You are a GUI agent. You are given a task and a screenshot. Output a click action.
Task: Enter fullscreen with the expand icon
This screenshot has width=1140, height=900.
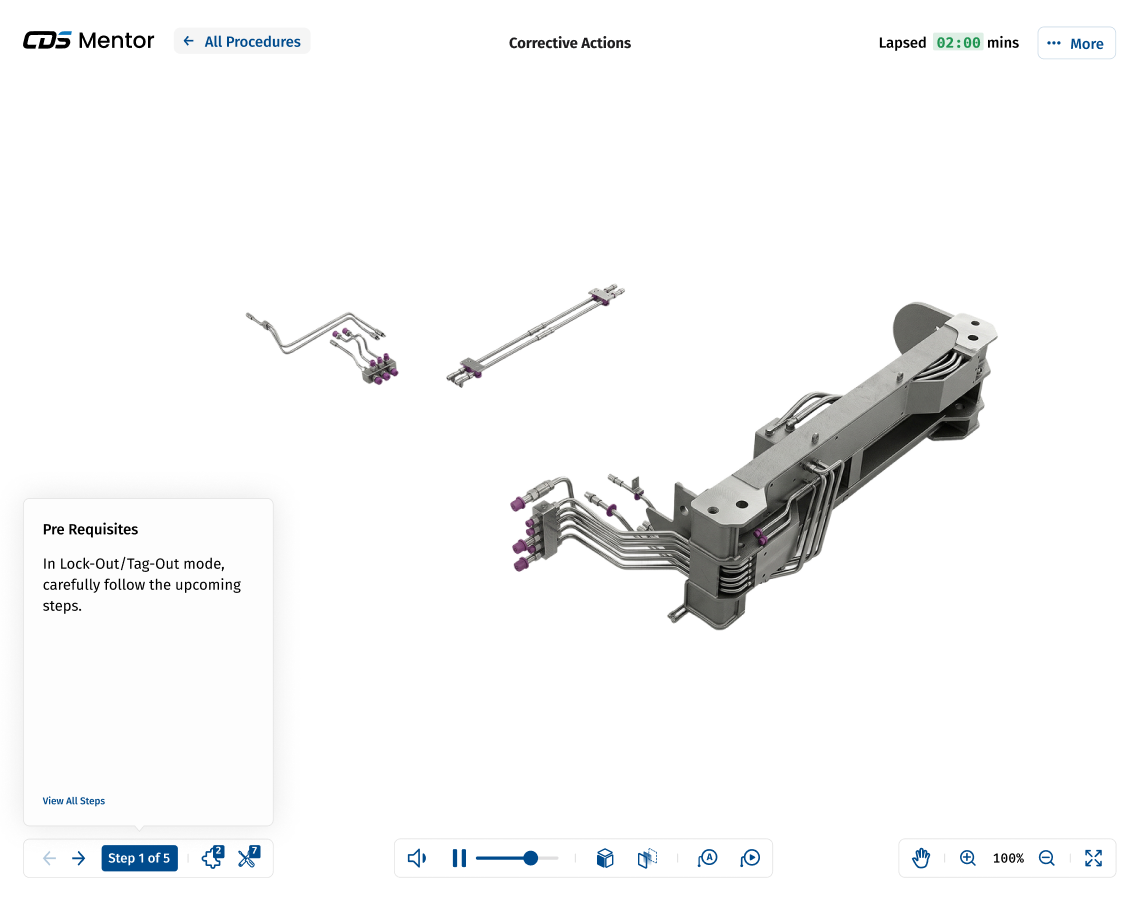[1093, 858]
